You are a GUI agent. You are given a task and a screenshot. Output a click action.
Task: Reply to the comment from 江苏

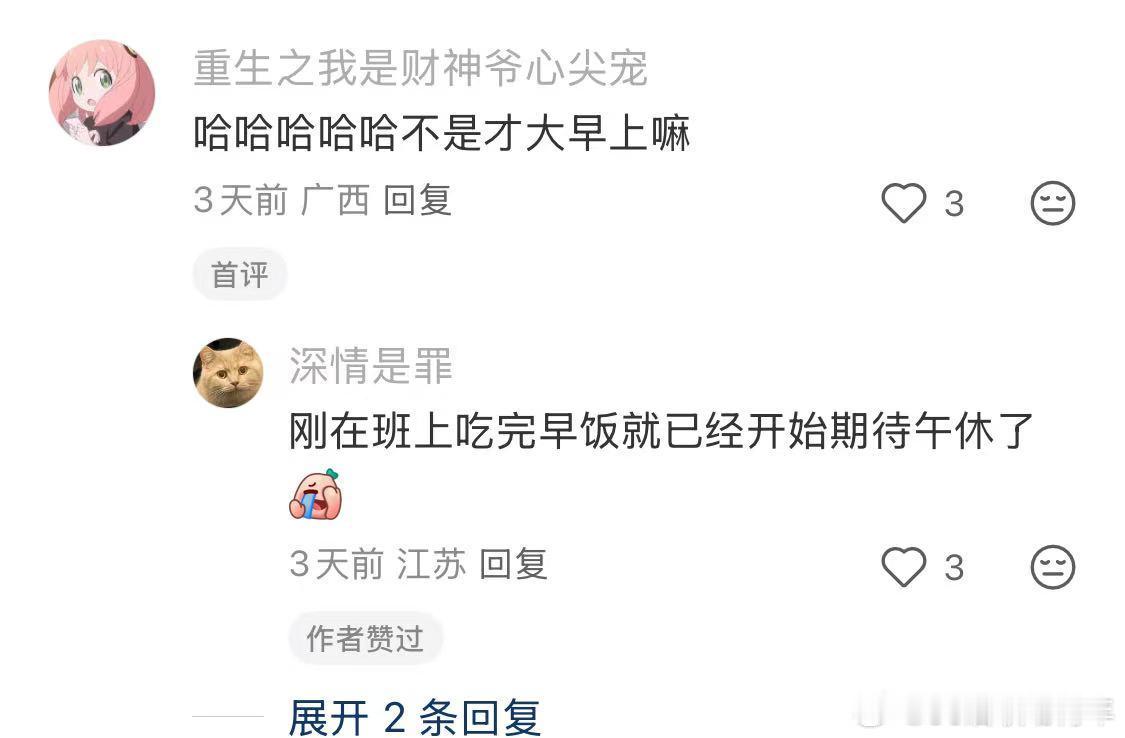(513, 564)
